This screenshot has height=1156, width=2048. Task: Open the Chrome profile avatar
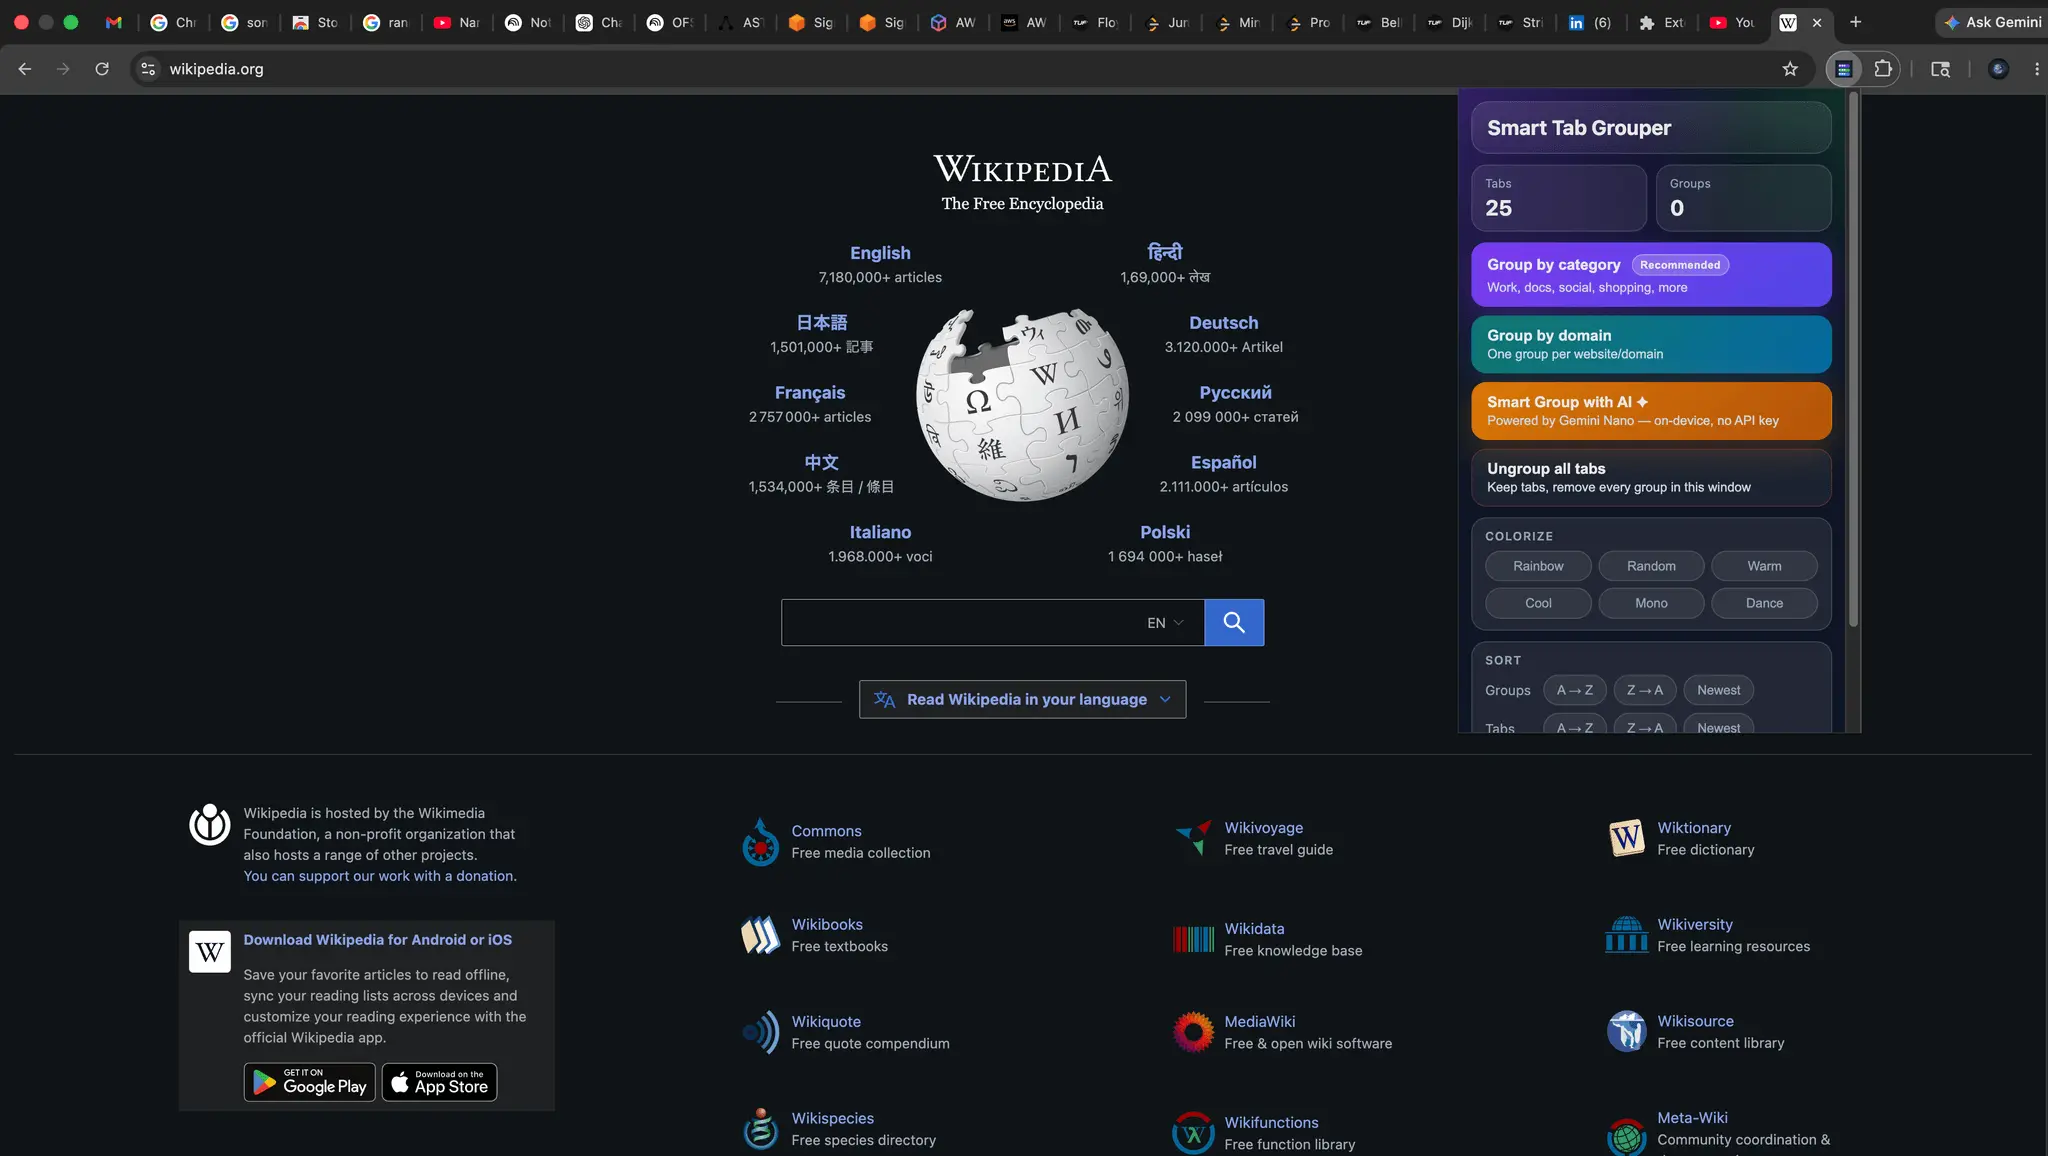(x=1998, y=69)
